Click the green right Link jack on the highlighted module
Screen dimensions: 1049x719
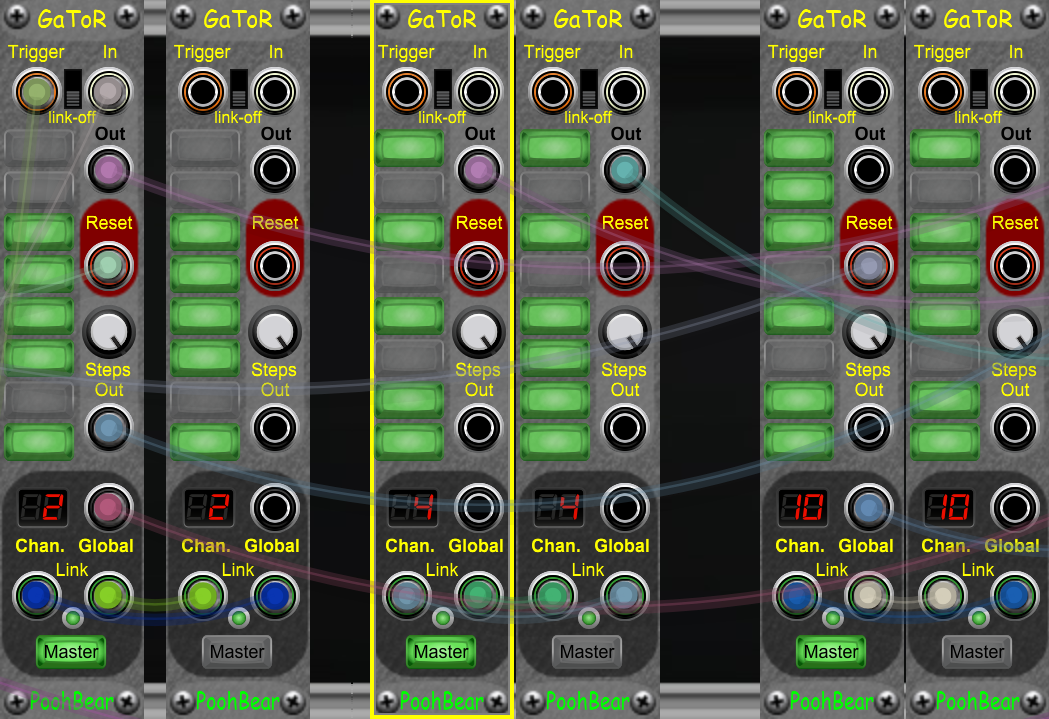478,596
